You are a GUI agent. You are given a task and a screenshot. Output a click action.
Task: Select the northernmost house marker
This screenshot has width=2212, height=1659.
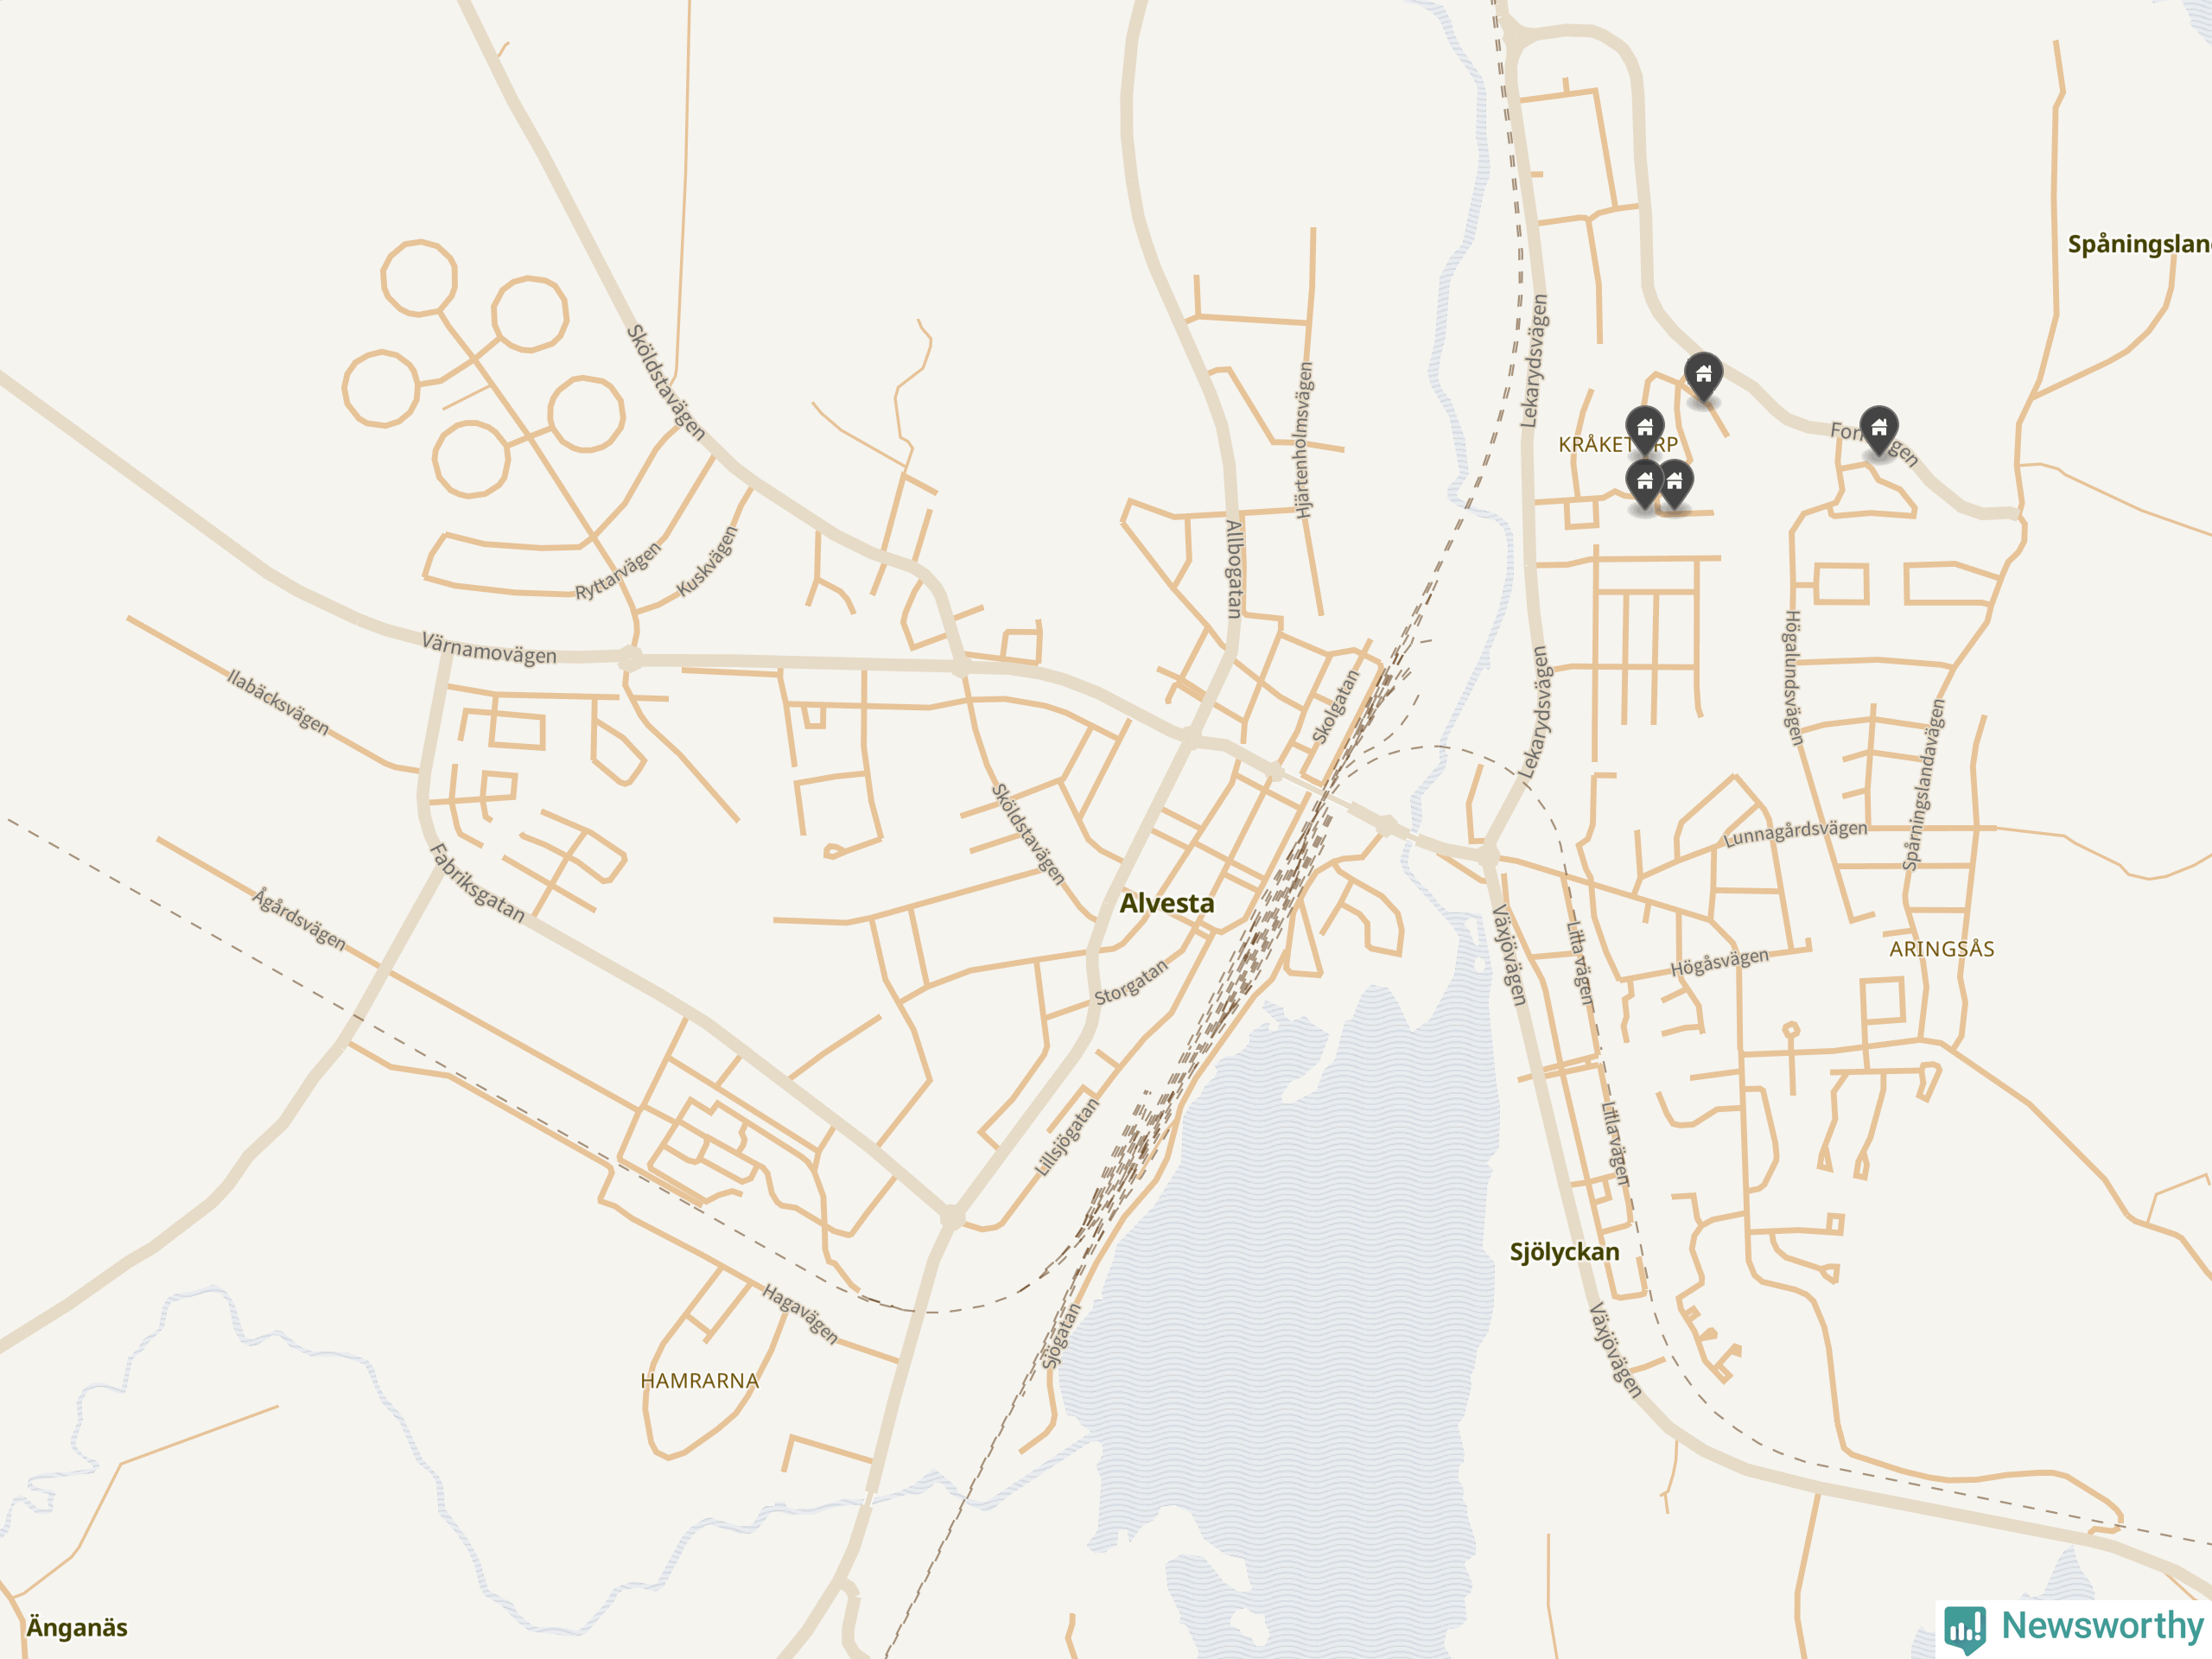pos(1703,378)
